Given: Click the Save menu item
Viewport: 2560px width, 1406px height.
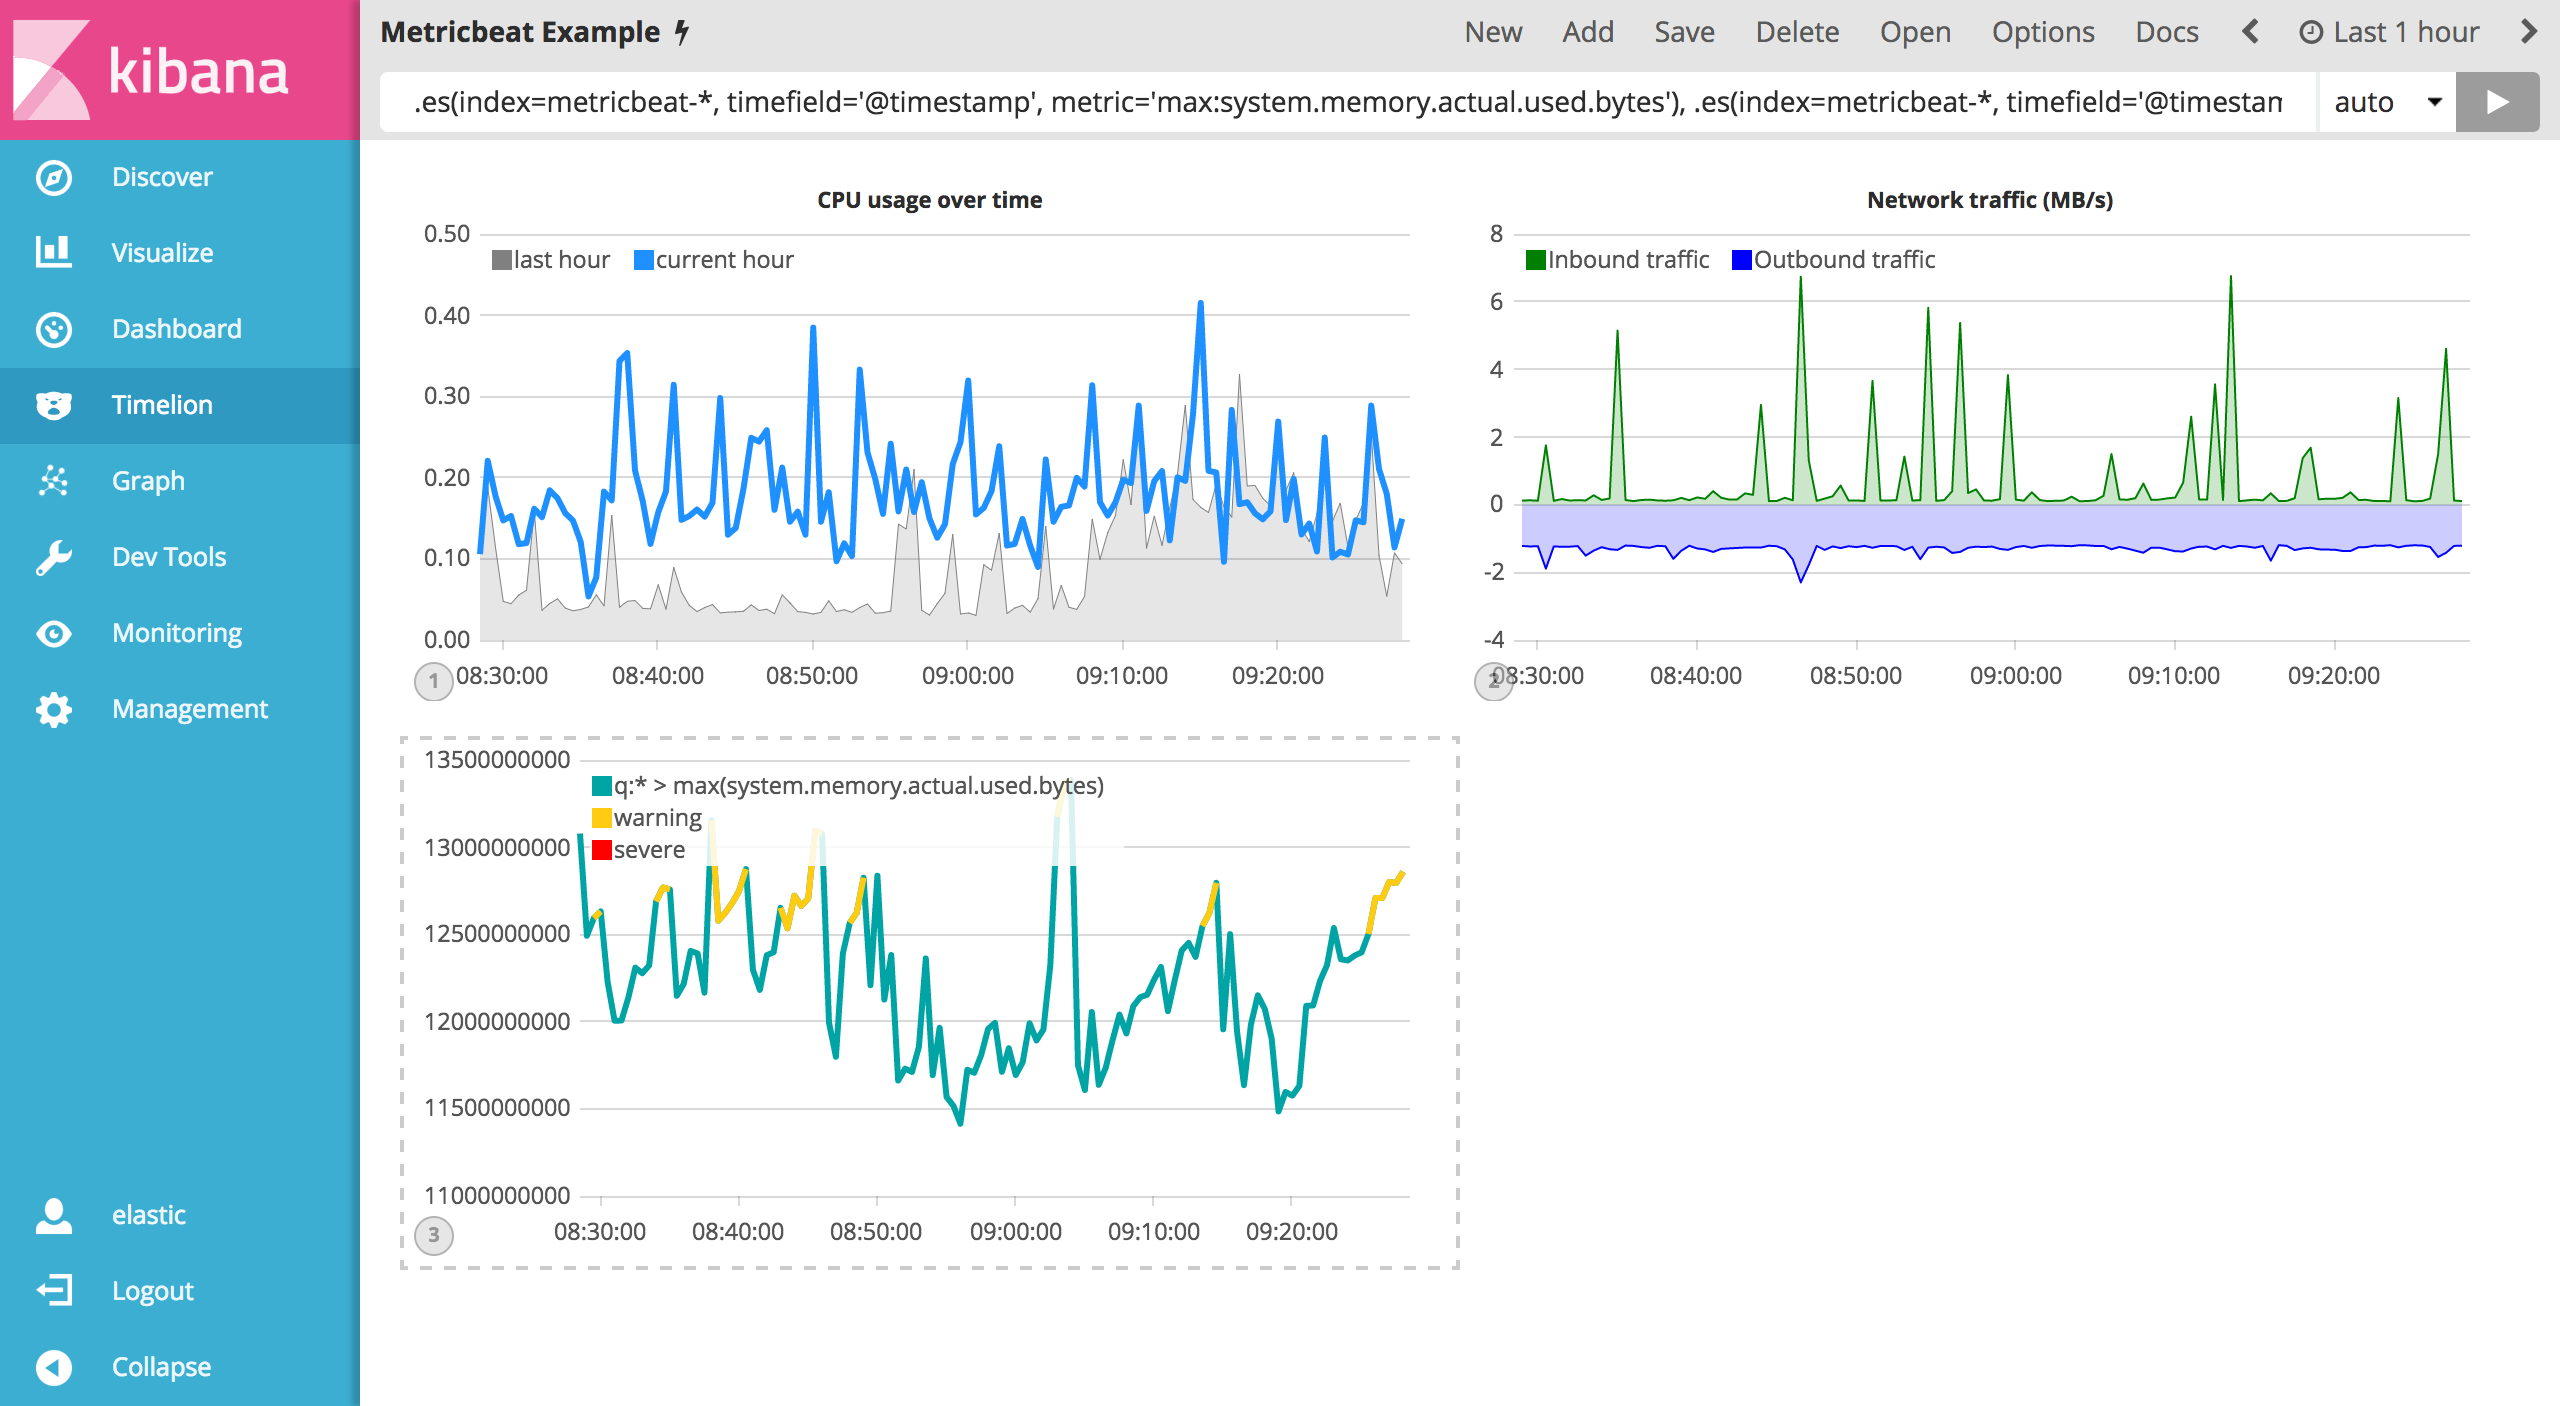Looking at the screenshot, I should coord(1684,32).
